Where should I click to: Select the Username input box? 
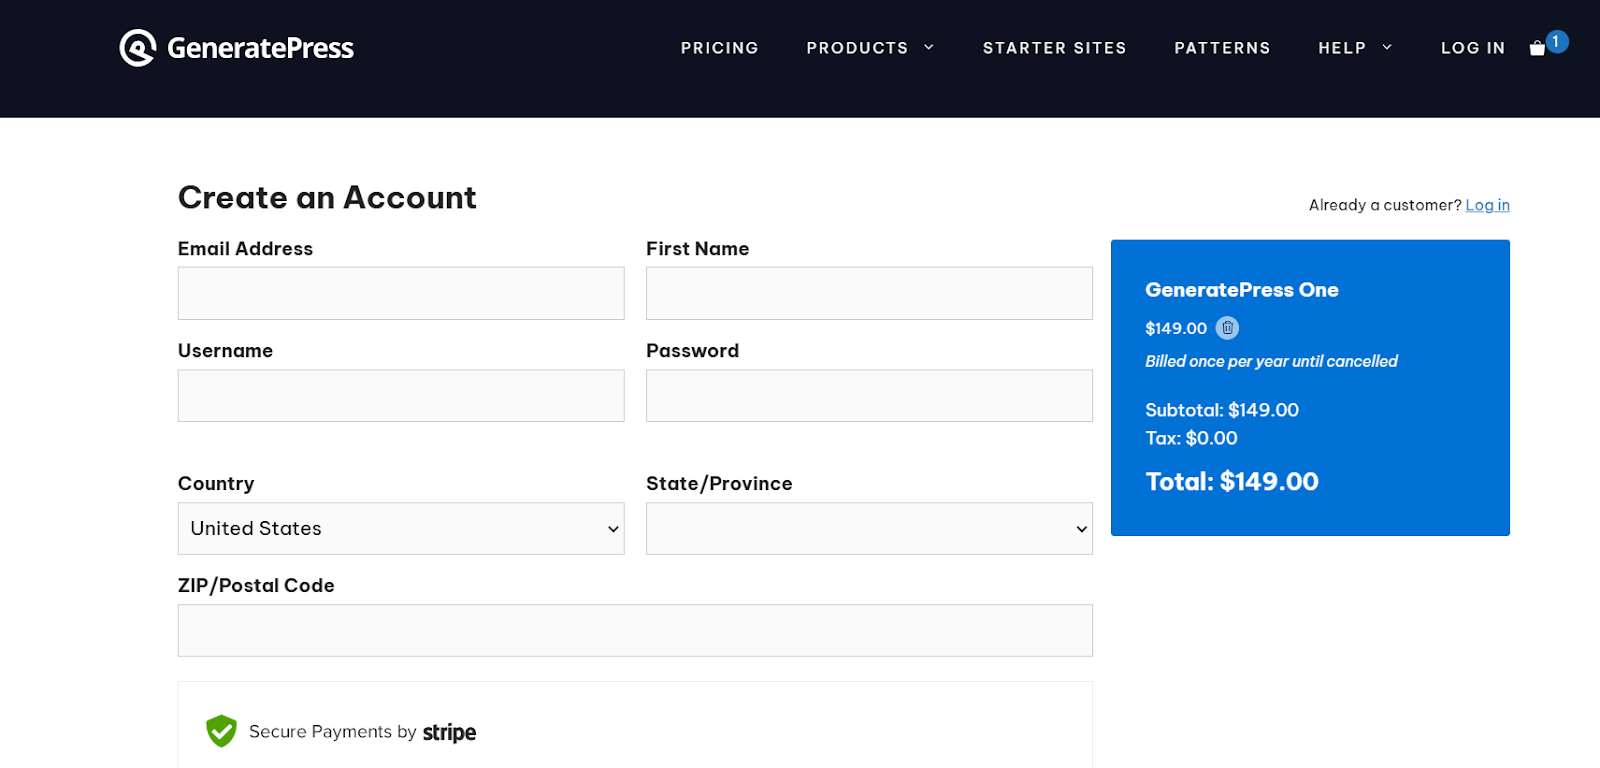click(401, 396)
